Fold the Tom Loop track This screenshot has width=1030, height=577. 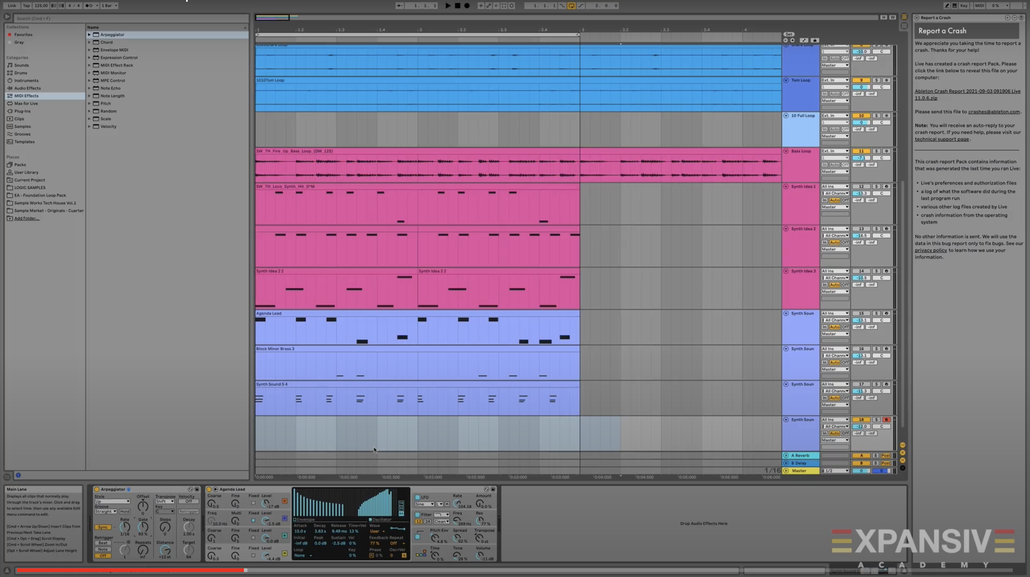[786, 80]
